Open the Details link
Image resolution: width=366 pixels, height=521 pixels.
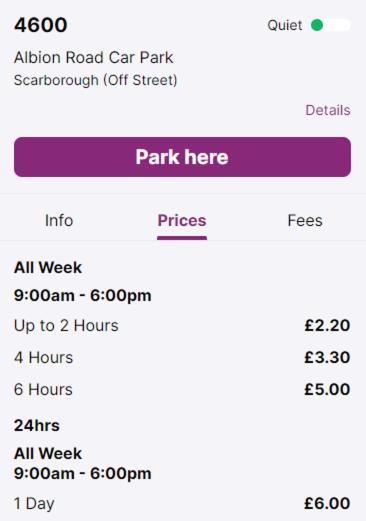(x=328, y=110)
